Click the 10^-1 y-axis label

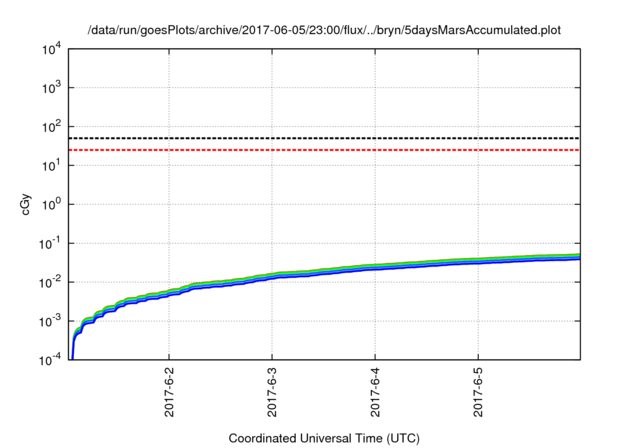[50, 244]
